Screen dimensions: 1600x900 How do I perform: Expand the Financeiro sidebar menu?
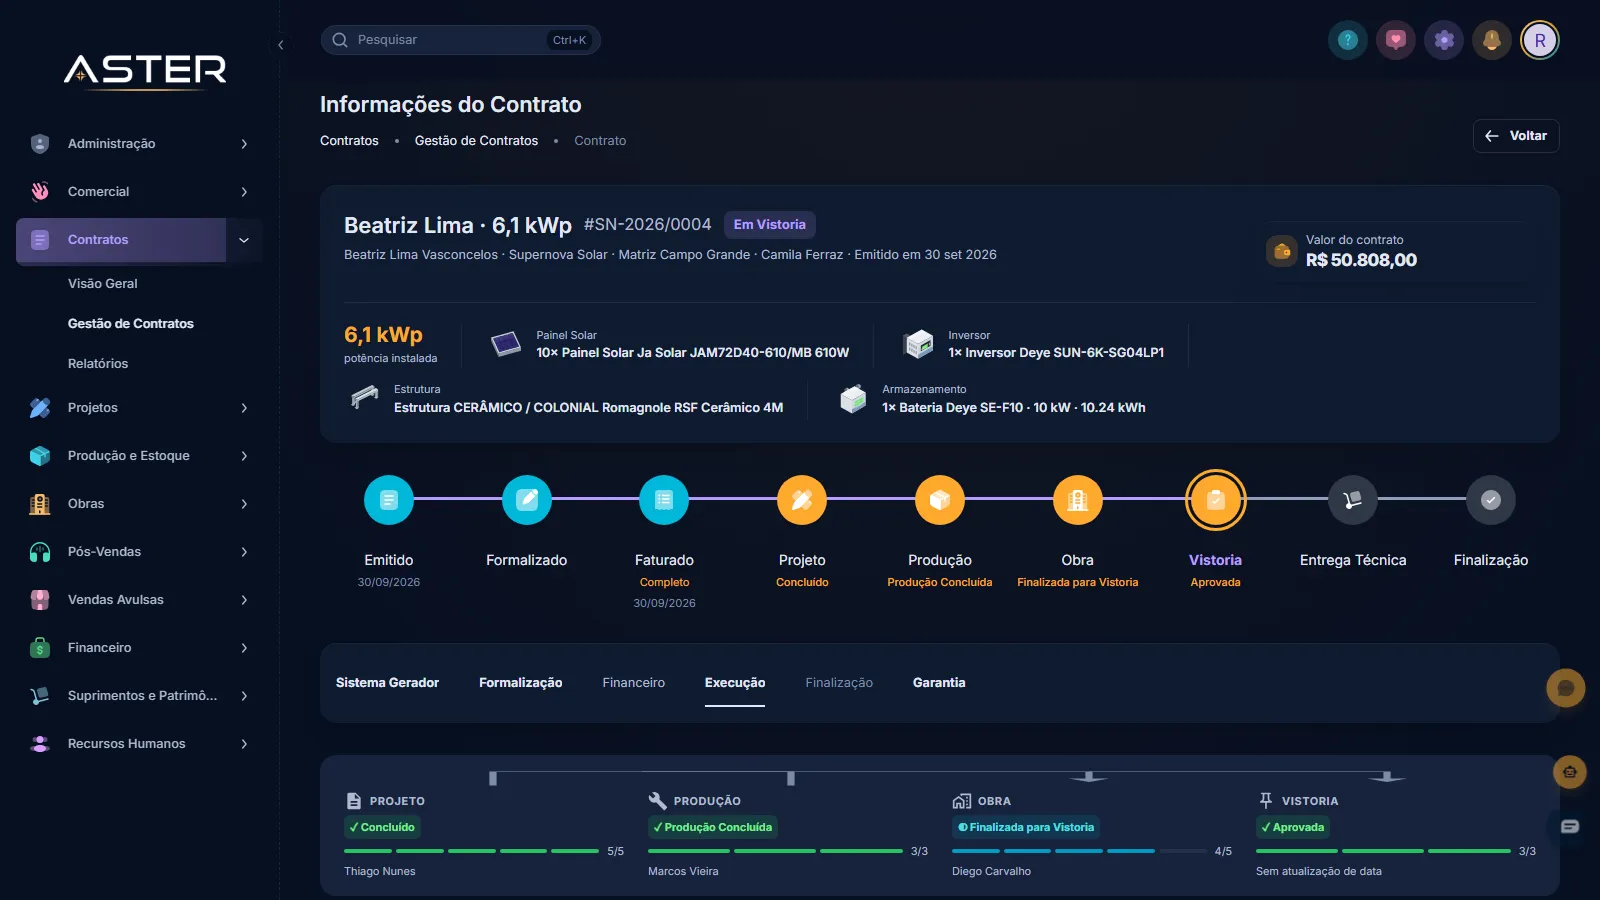tap(139, 648)
